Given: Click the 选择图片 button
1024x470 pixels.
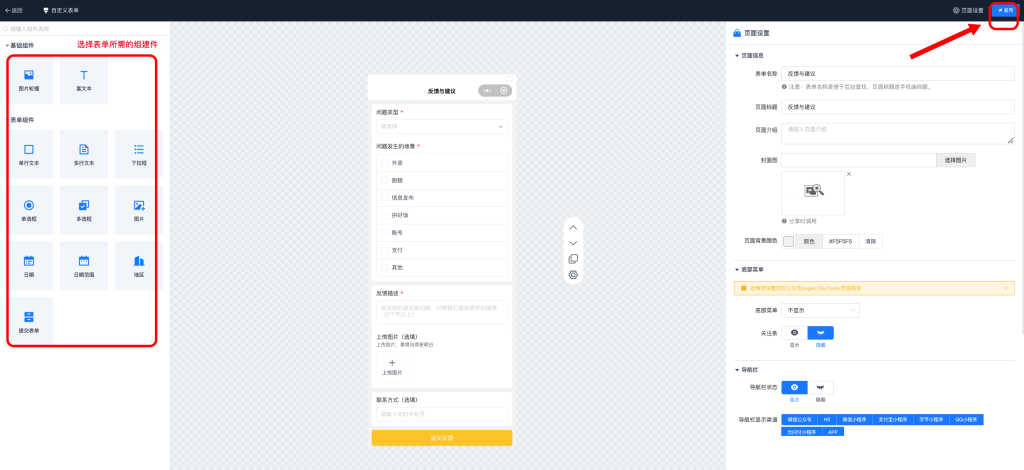Looking at the screenshot, I should pyautogui.click(x=955, y=160).
